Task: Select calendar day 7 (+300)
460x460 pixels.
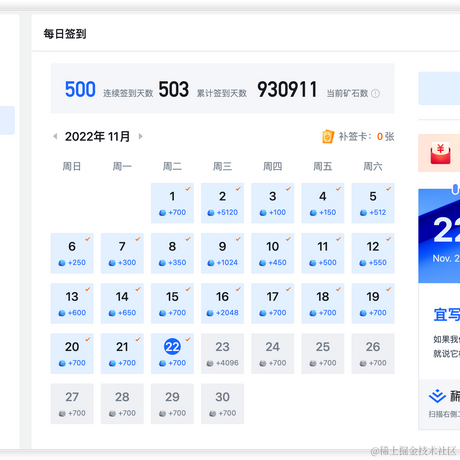Action: tap(122, 253)
